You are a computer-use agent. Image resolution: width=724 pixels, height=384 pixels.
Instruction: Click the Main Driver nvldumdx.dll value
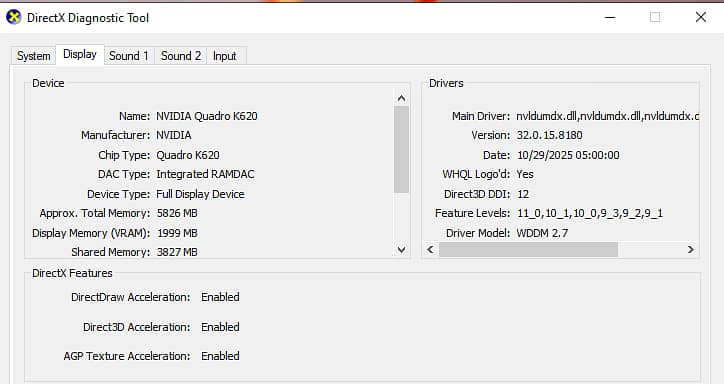608,116
